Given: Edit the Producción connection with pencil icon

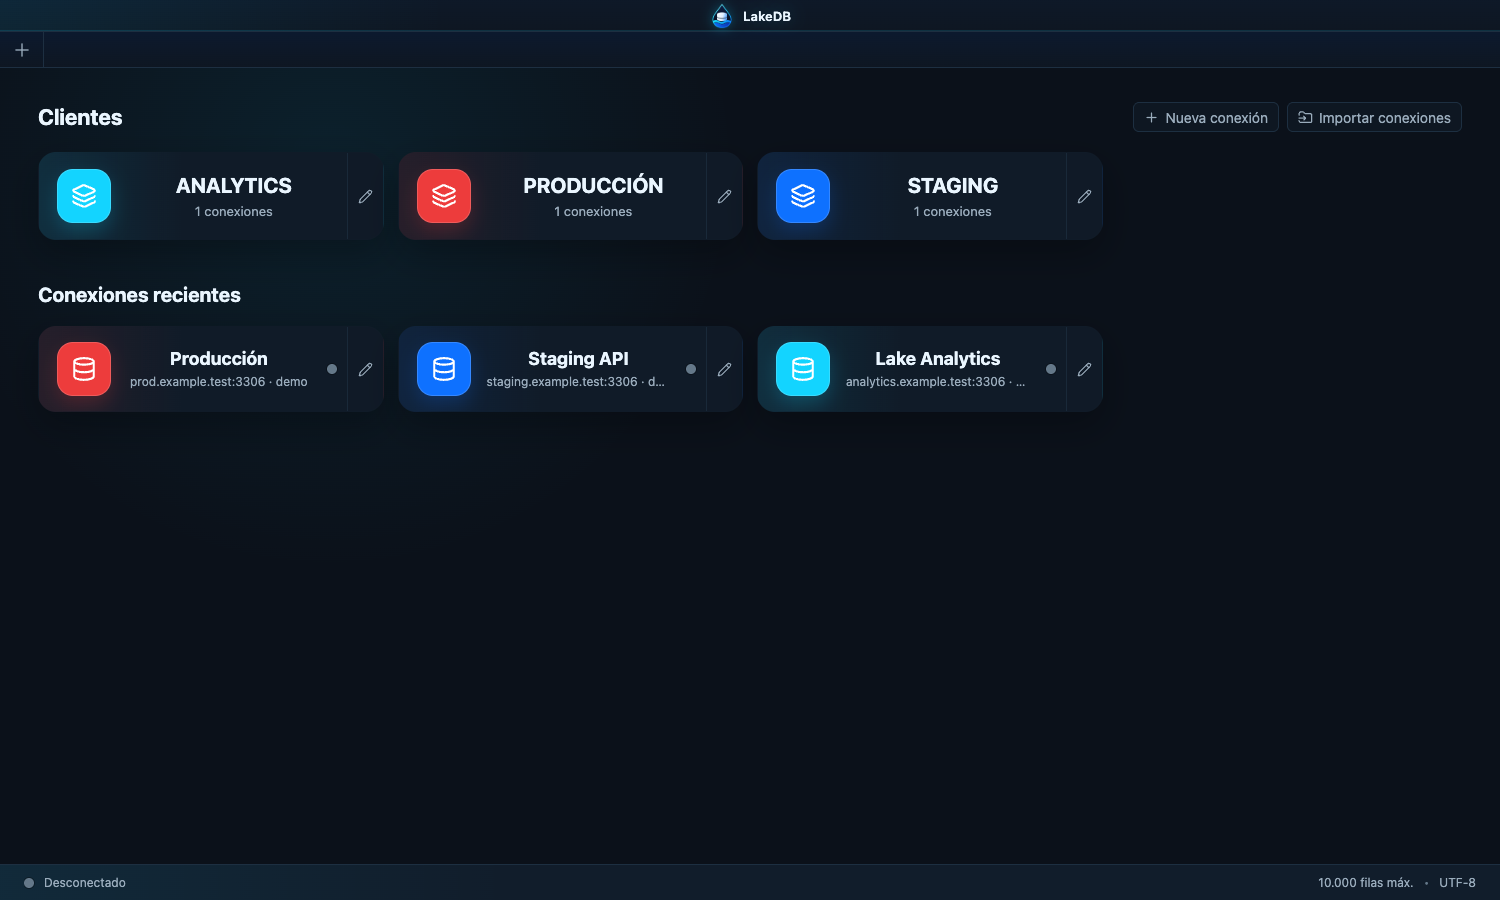Looking at the screenshot, I should point(365,369).
